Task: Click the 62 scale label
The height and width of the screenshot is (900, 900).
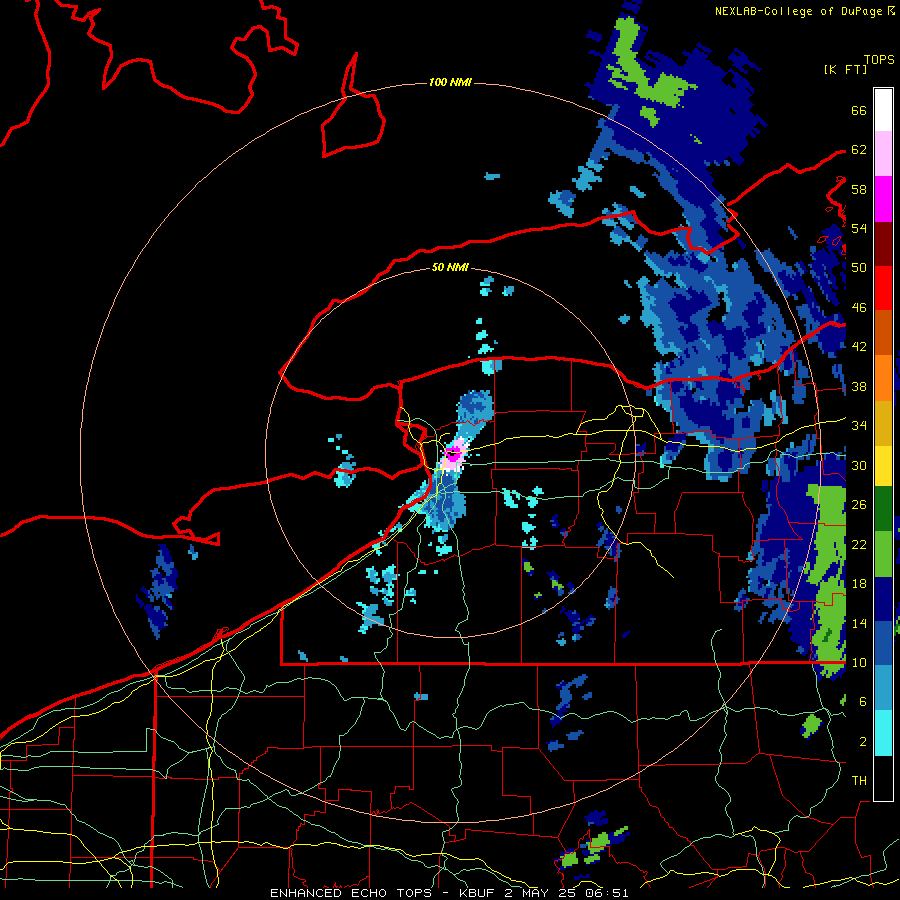Action: [859, 150]
